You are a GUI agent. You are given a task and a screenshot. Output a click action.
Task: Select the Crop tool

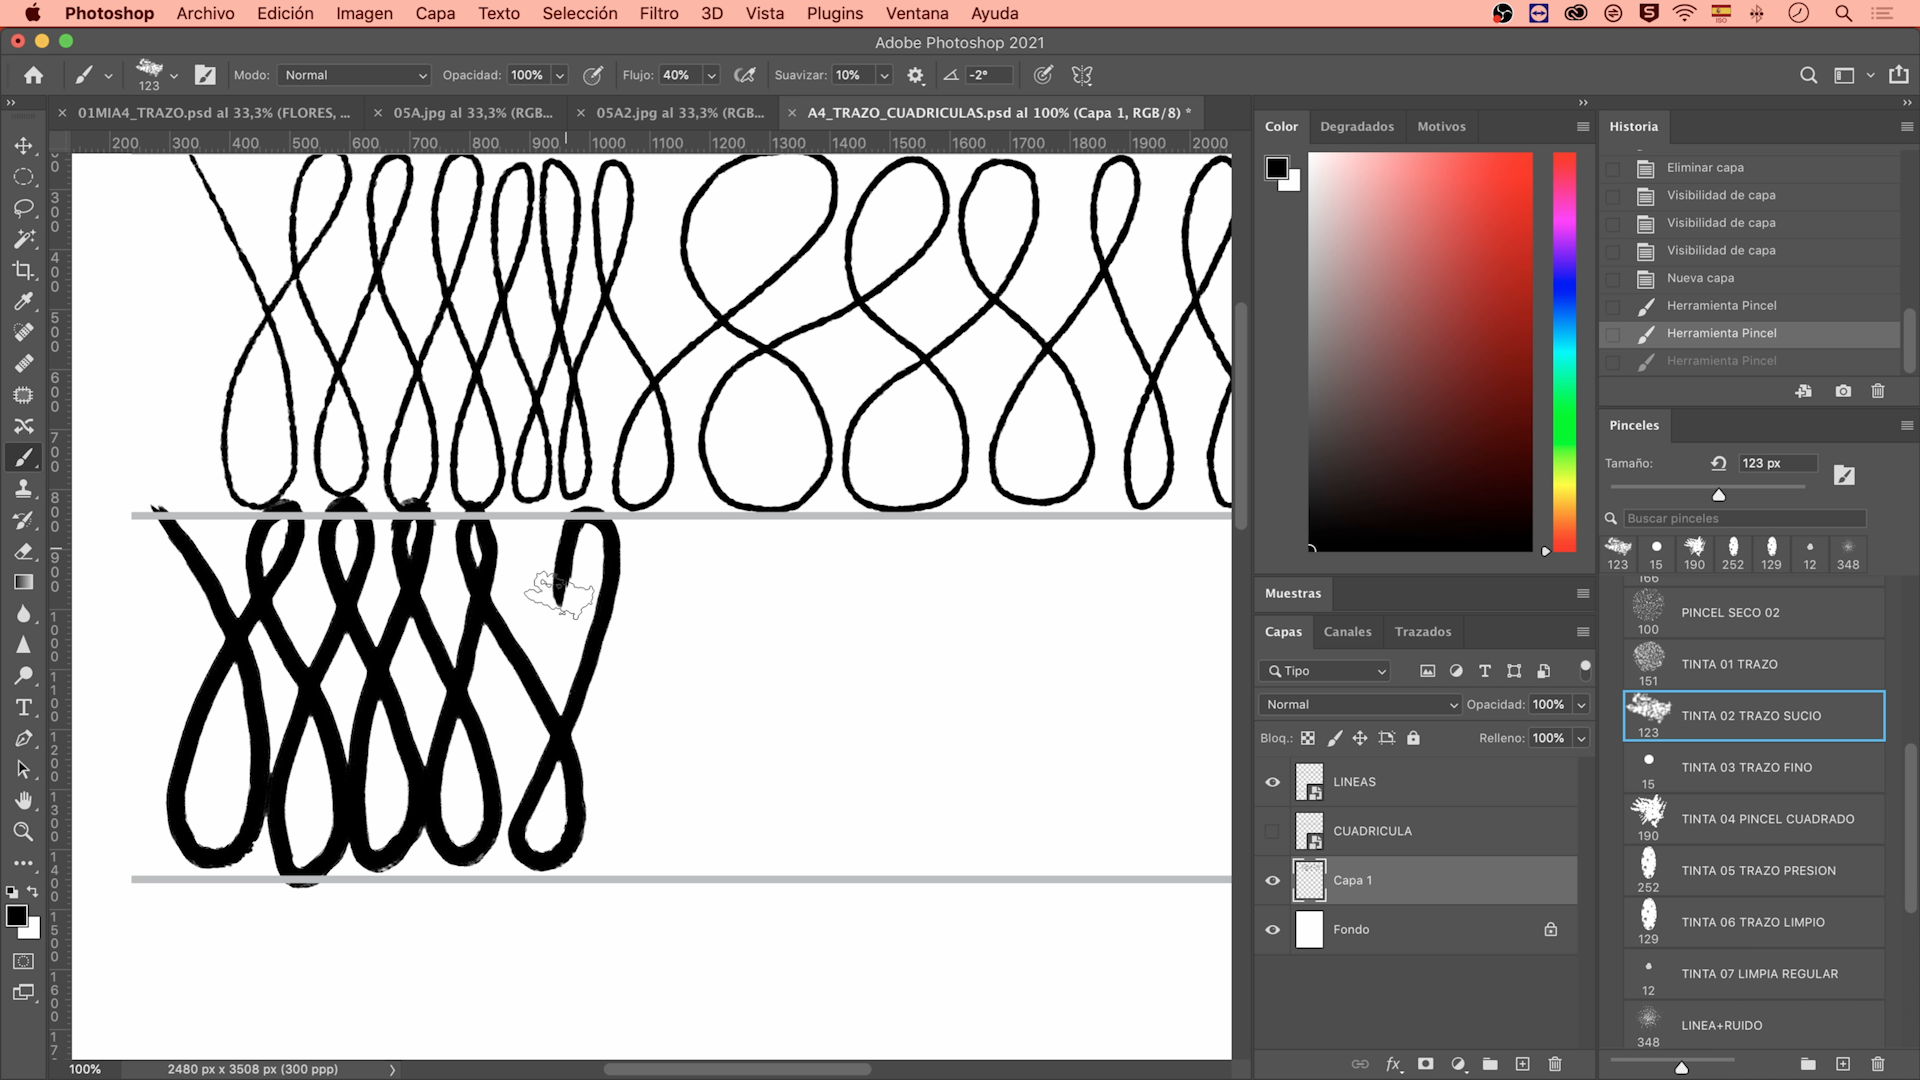(x=23, y=270)
